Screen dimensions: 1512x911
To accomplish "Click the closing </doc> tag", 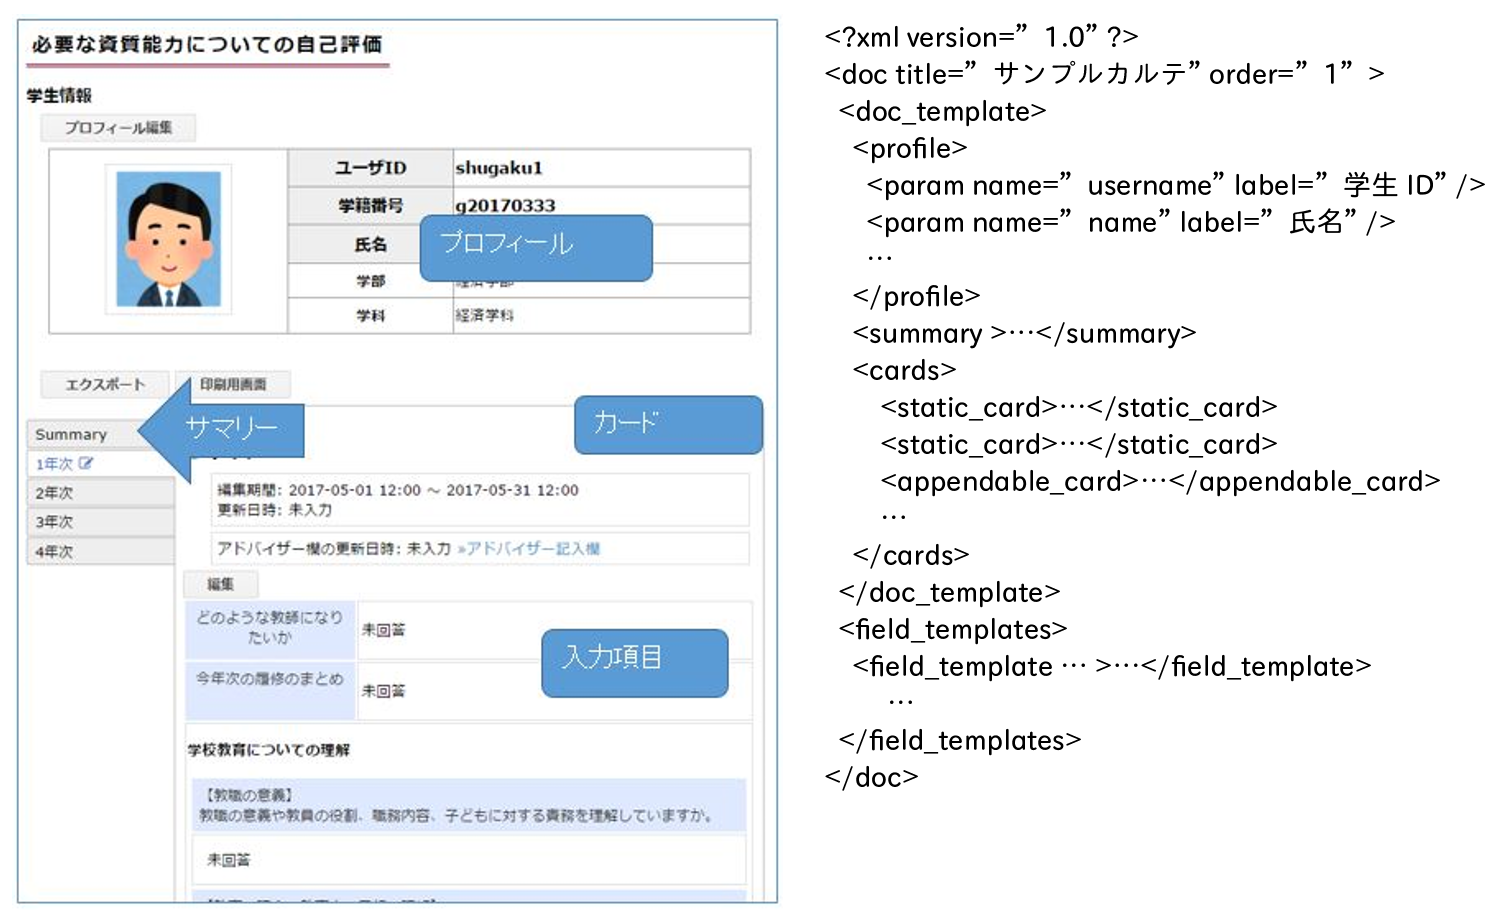I will pos(871,778).
